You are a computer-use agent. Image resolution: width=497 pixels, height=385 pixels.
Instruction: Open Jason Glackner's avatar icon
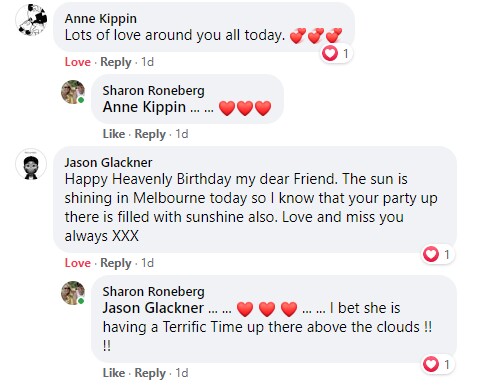point(31,164)
